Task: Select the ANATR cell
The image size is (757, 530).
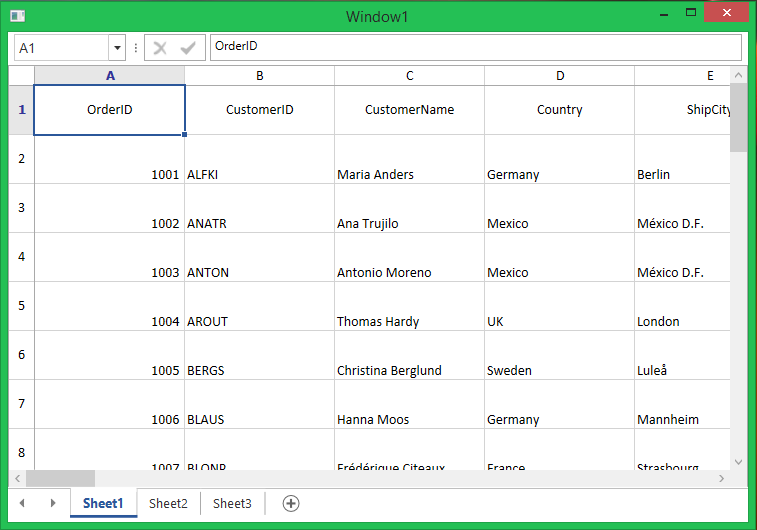Action: click(x=260, y=209)
